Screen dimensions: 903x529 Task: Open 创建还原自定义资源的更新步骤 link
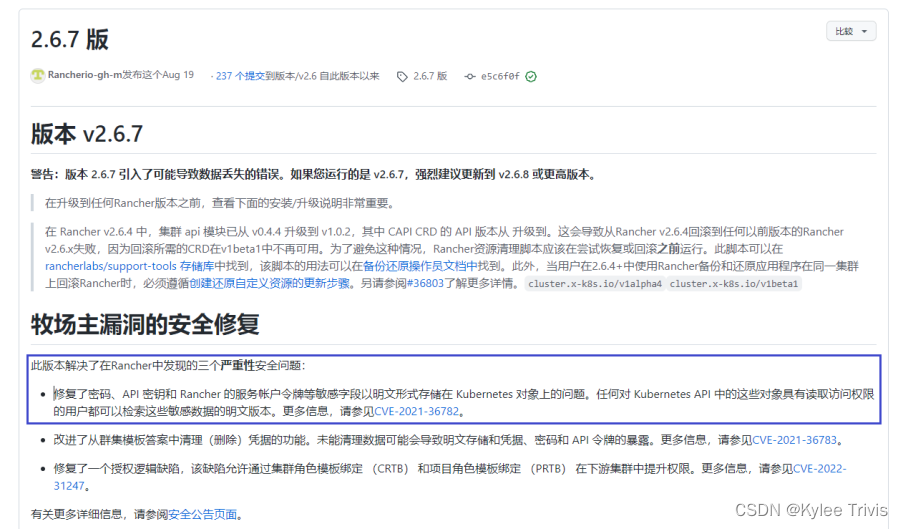pos(270,283)
